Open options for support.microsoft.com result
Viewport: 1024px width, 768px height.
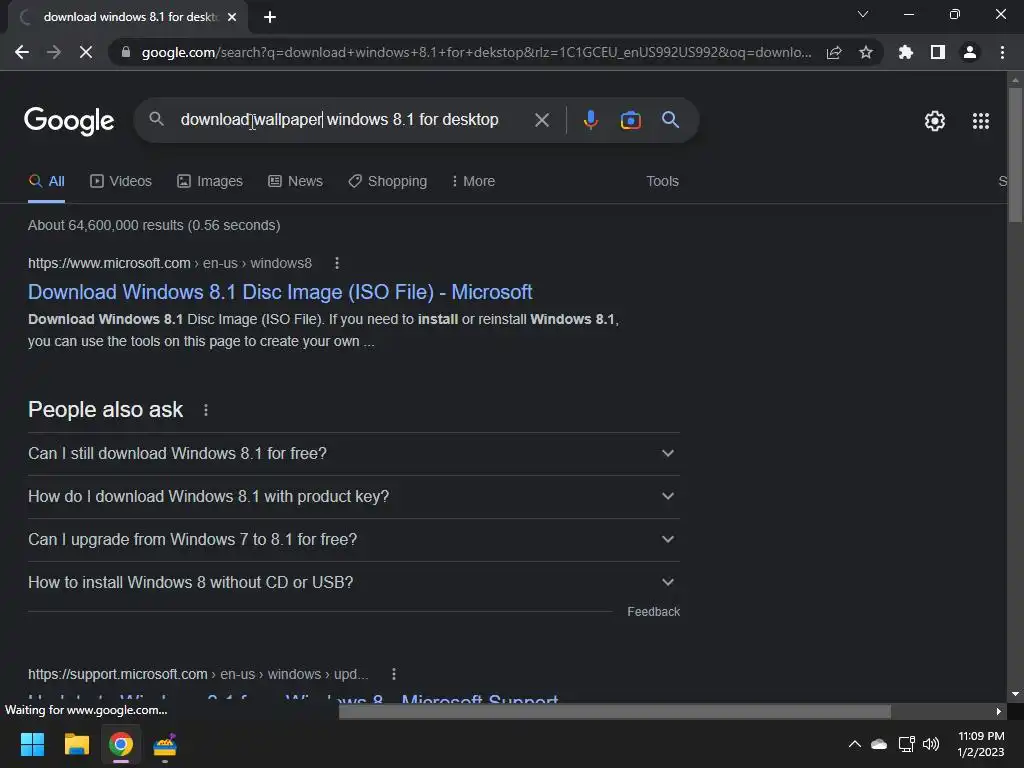click(x=394, y=674)
